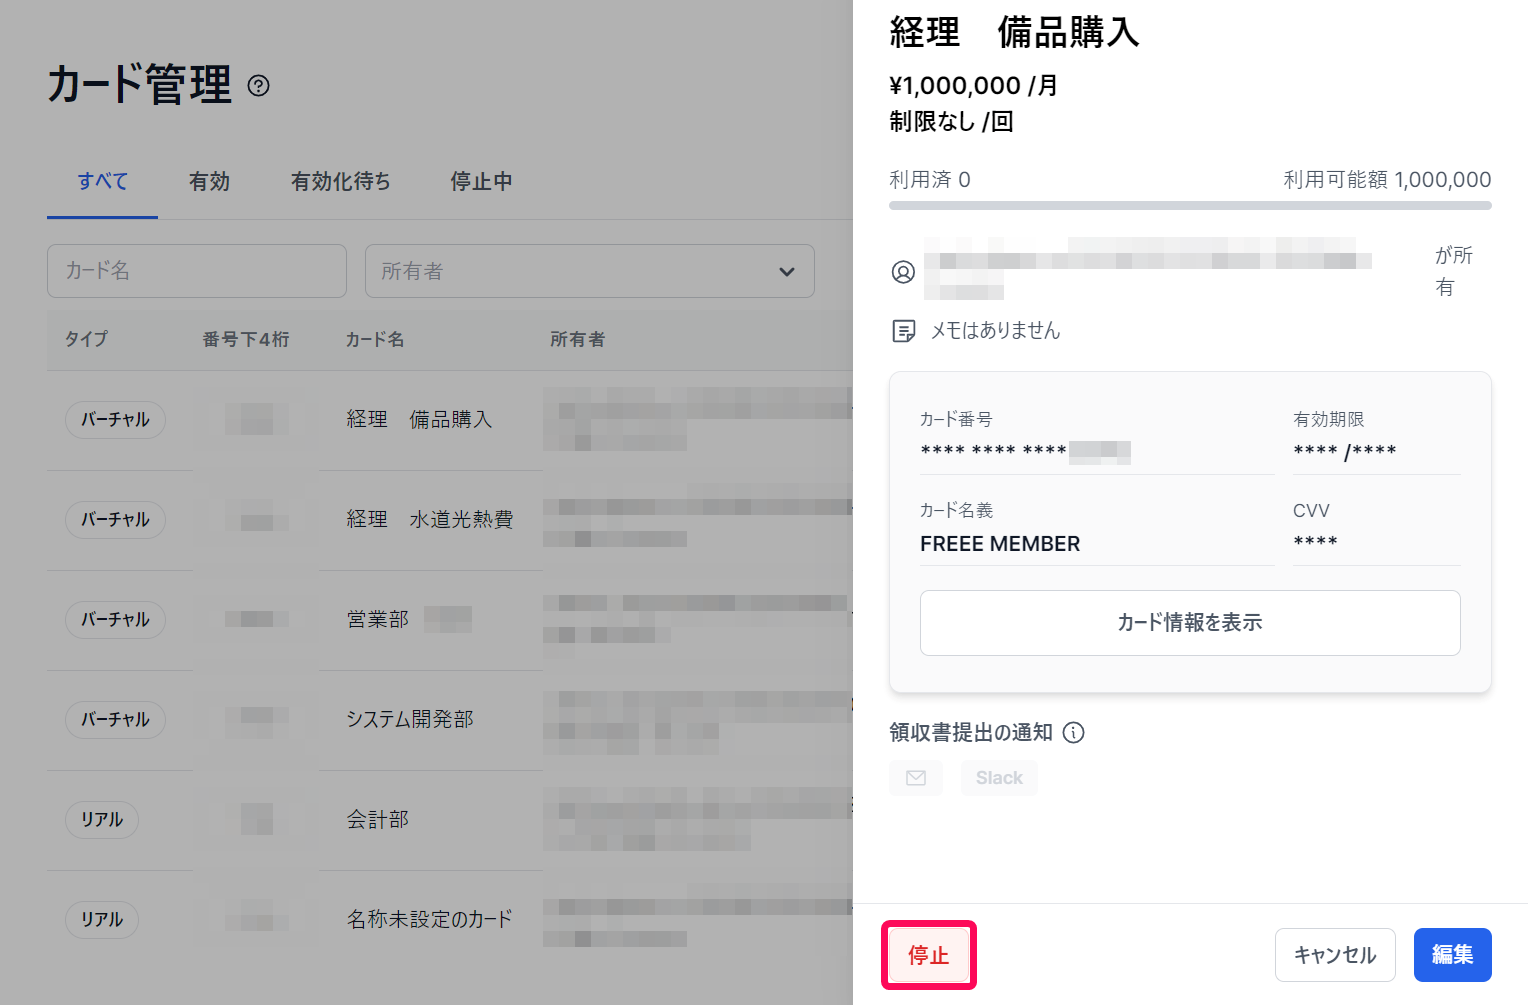
Task: Select the 名称未設定のカード row
Action: 450,920
